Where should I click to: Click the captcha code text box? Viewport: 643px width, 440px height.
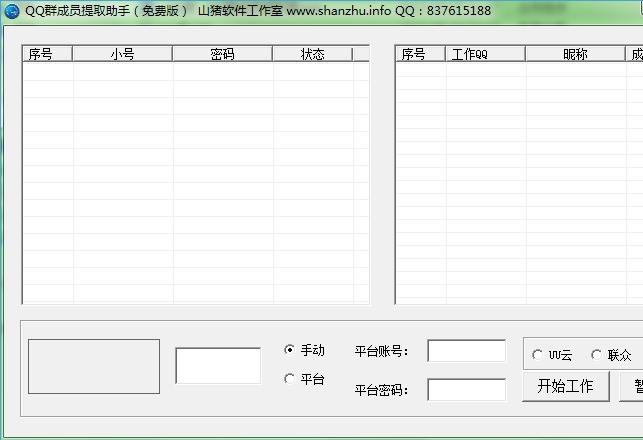(x=218, y=365)
